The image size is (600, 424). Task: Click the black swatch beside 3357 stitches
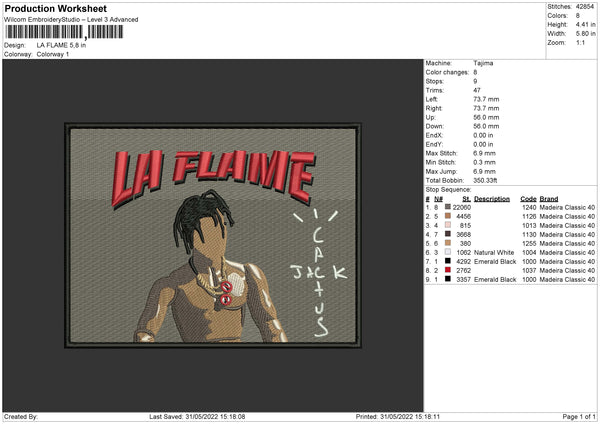(x=448, y=279)
